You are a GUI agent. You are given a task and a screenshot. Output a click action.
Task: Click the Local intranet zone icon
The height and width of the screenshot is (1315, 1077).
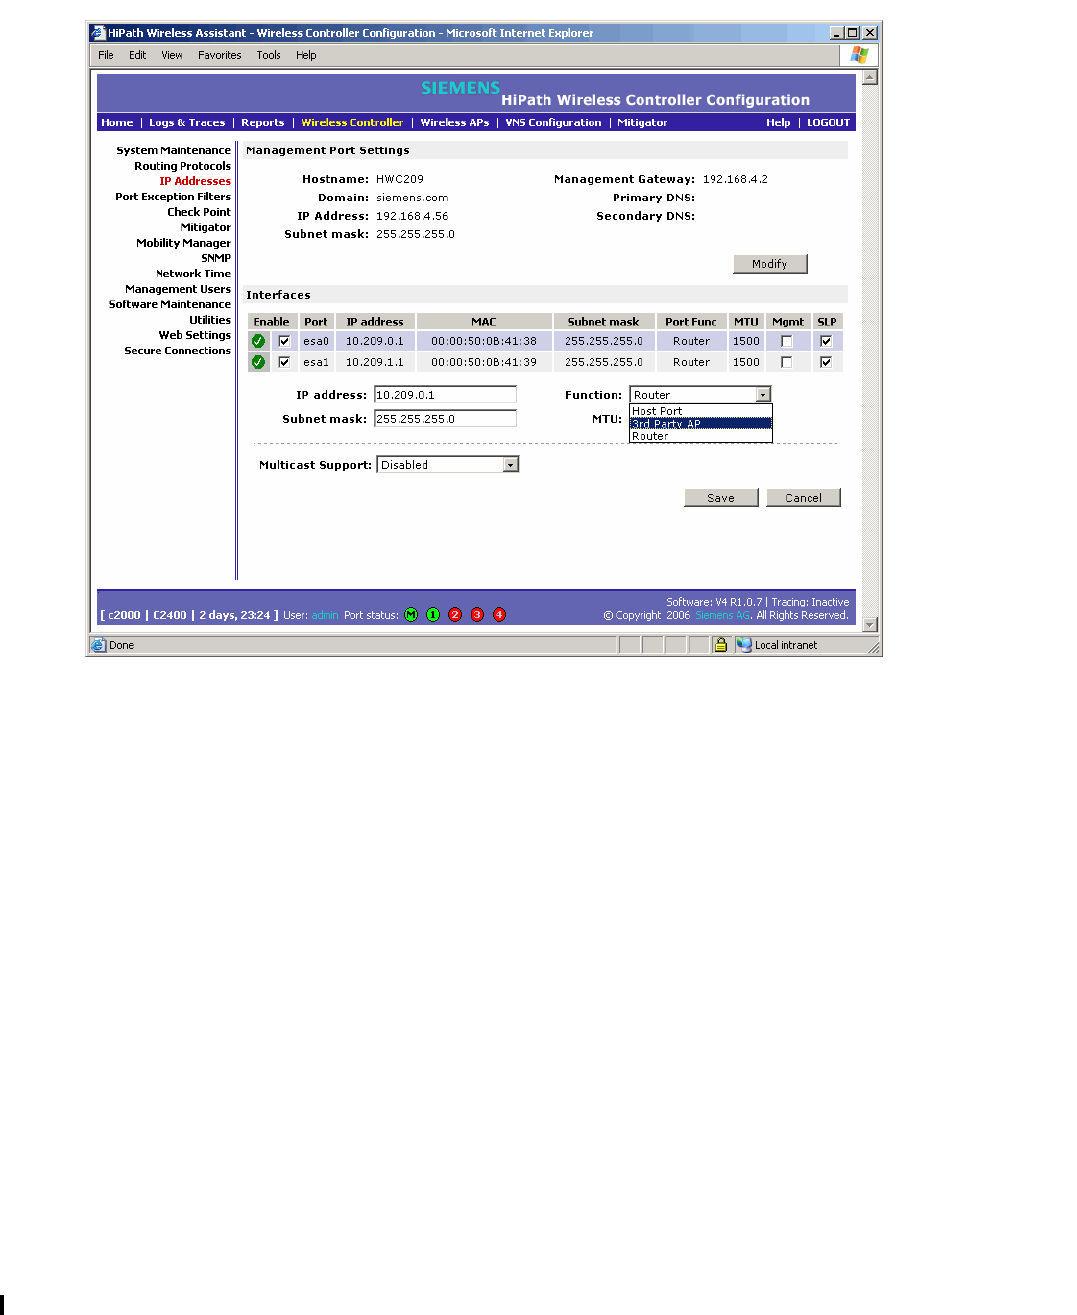[x=744, y=645]
